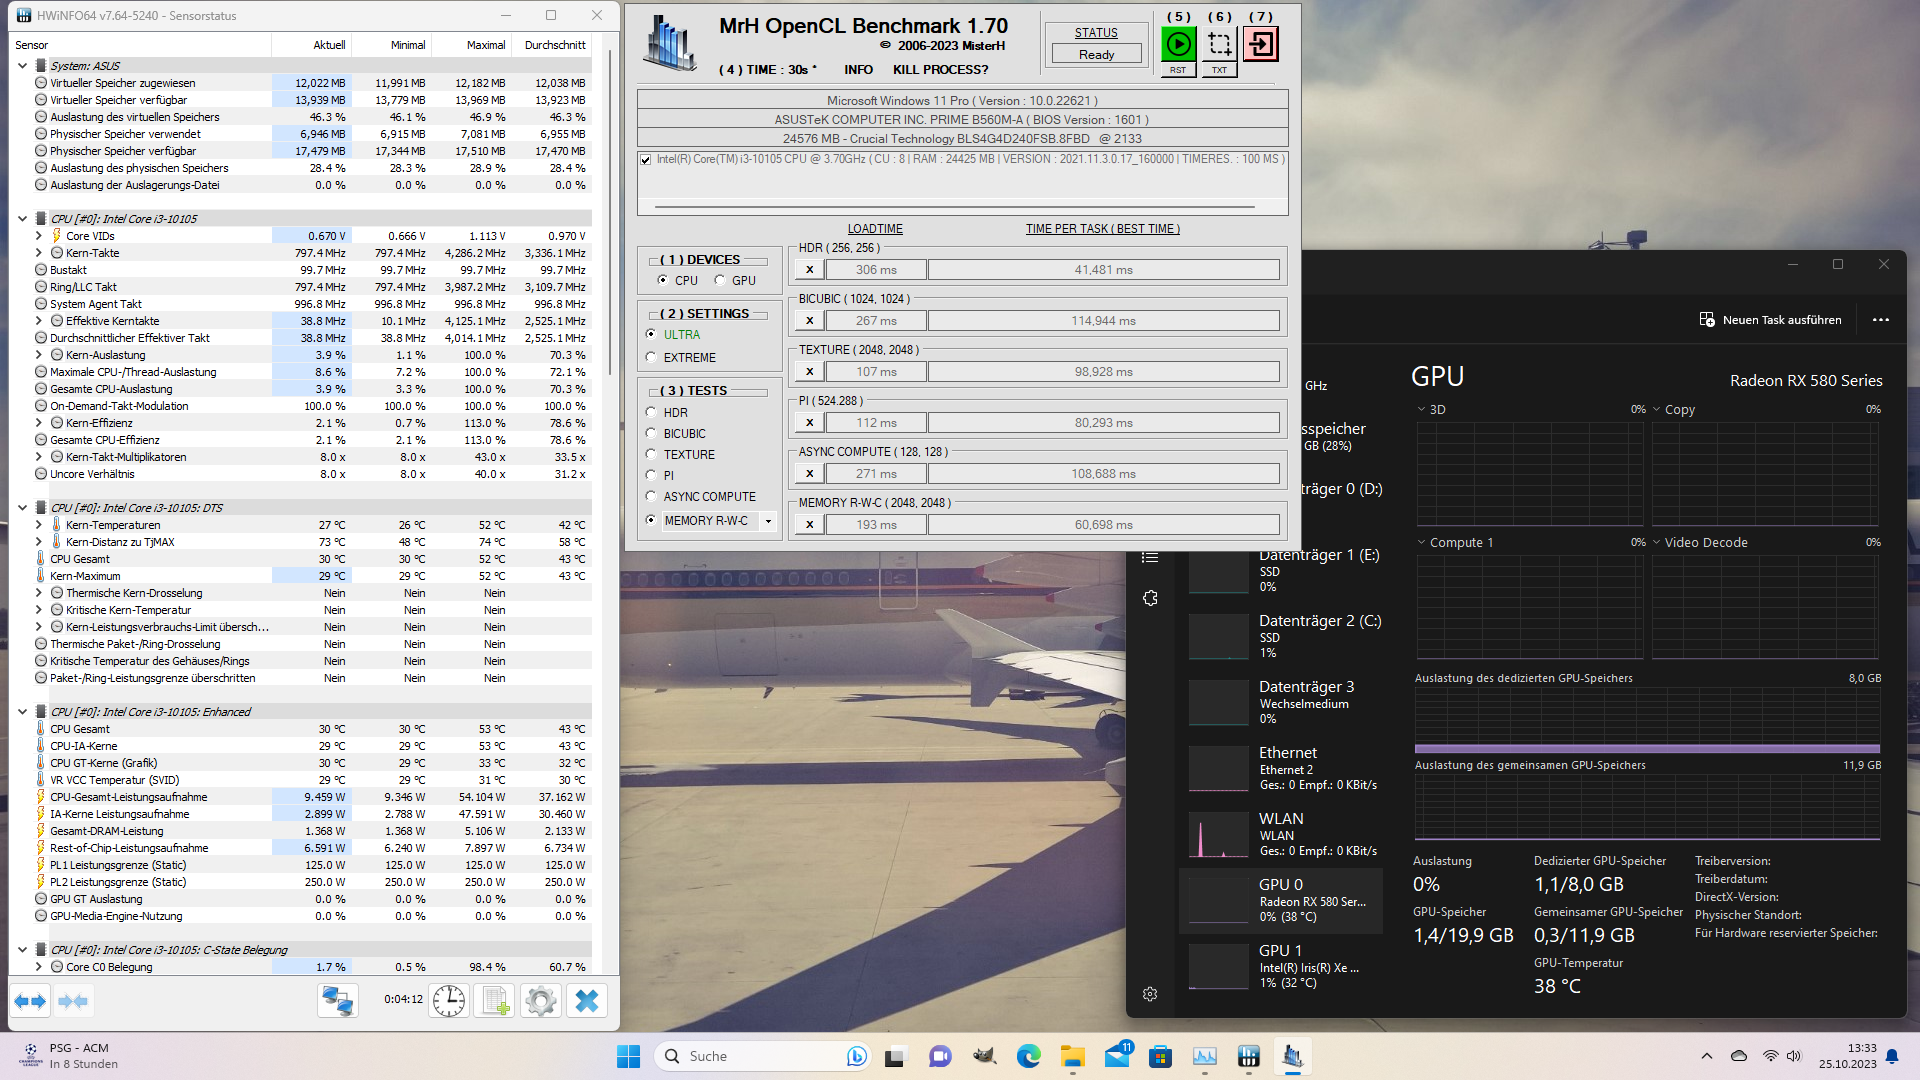Toggle the Intel Core i3-10105 device checkbox
Screen dimensions: 1920x1080
(646, 160)
